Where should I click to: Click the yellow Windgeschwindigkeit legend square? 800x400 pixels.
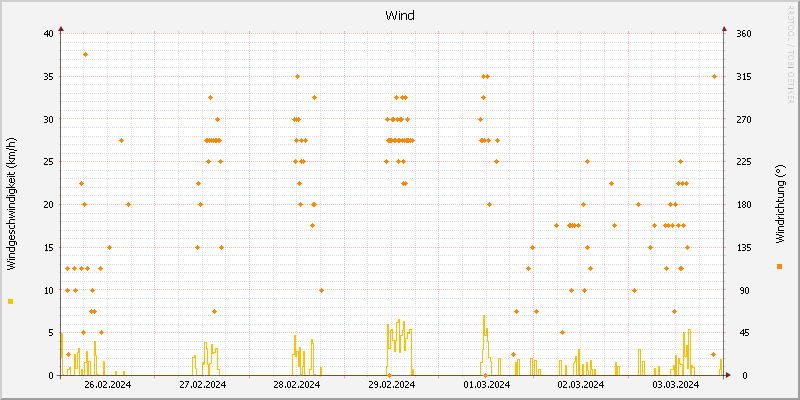click(10, 302)
